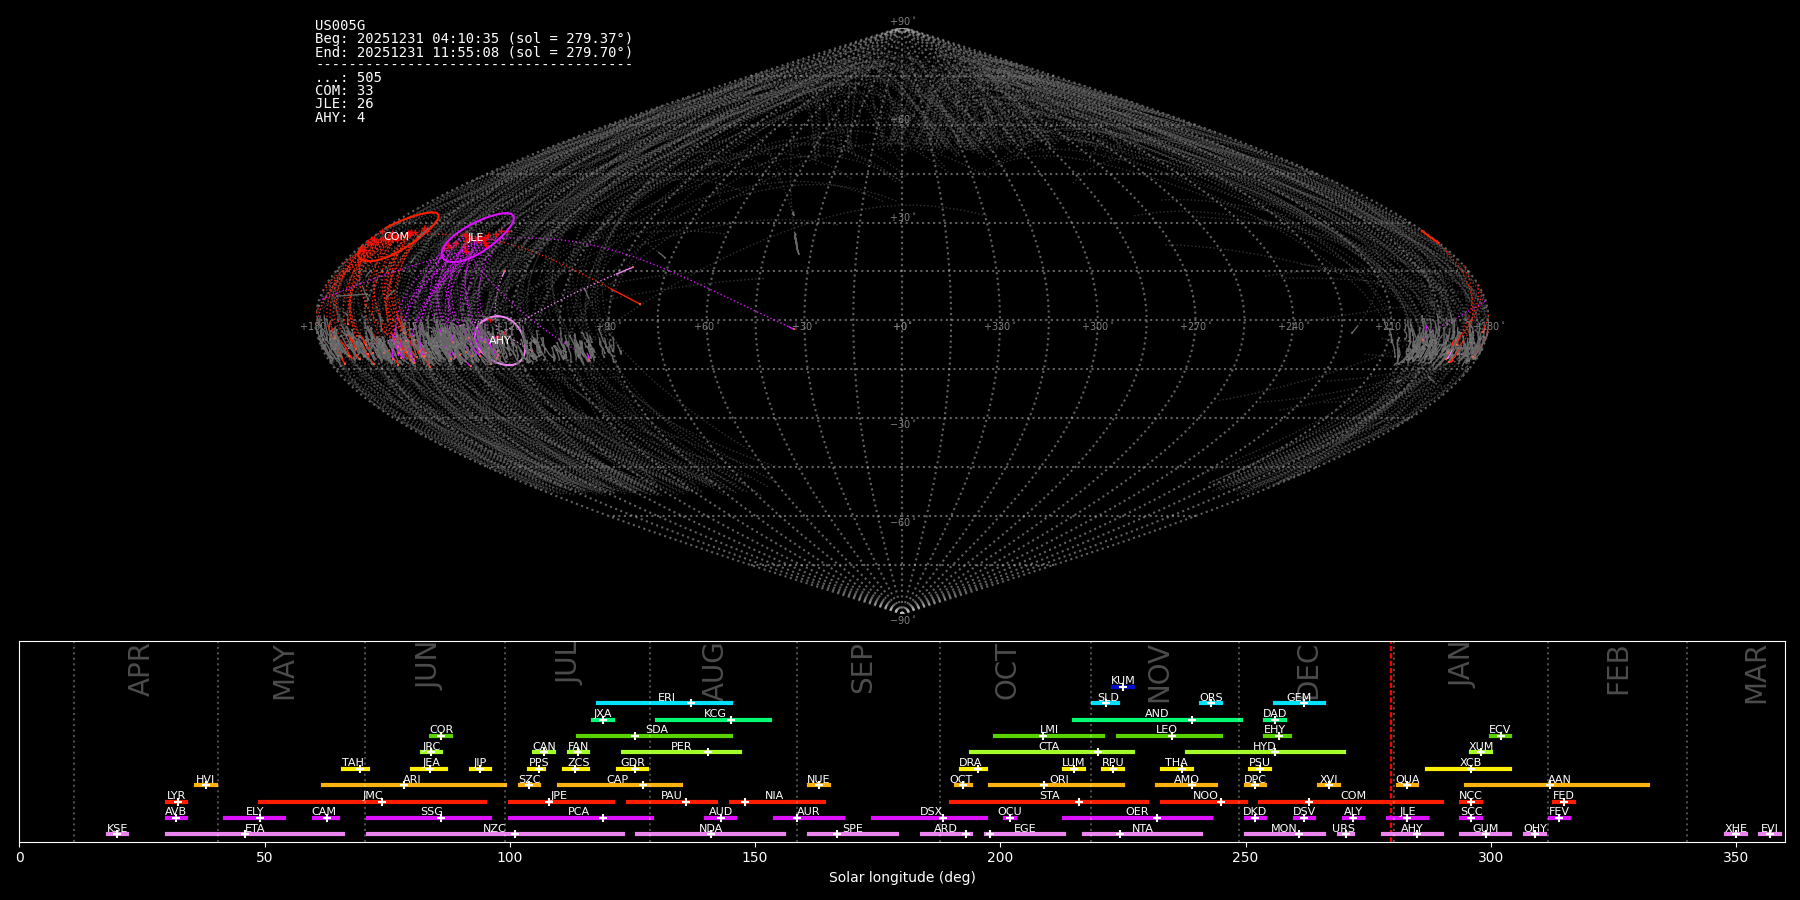Viewport: 1800px width, 900px height.
Task: Click the ETA shower label in the timeline
Action: (x=255, y=829)
